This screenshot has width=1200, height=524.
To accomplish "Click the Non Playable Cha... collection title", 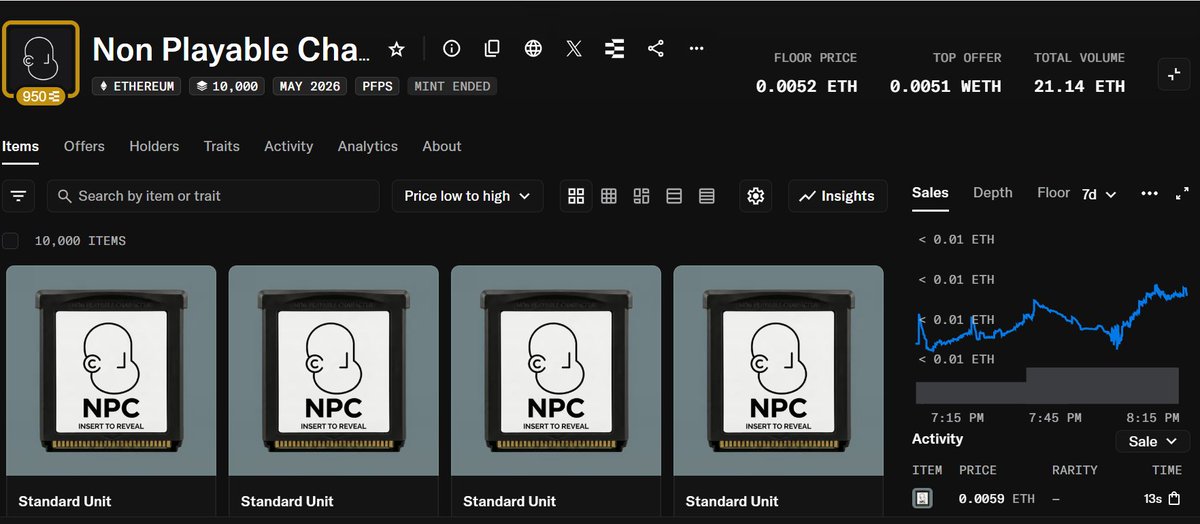I will [x=231, y=49].
